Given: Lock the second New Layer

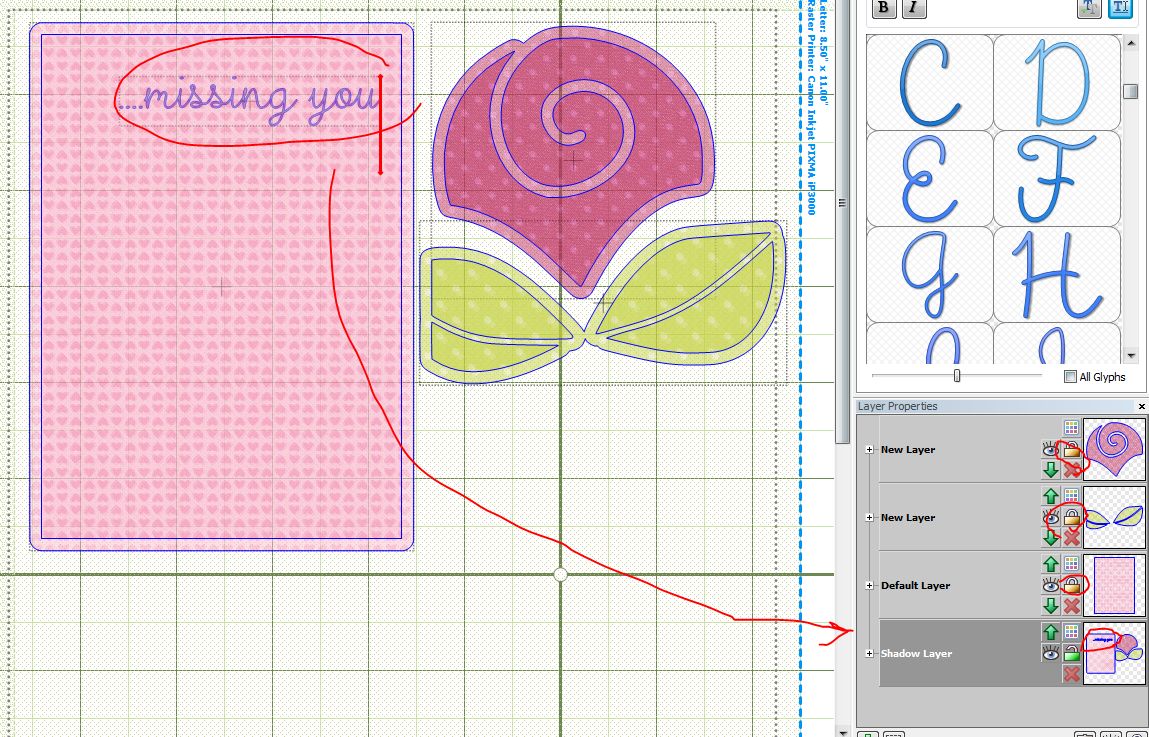Looking at the screenshot, I should tap(1070, 518).
